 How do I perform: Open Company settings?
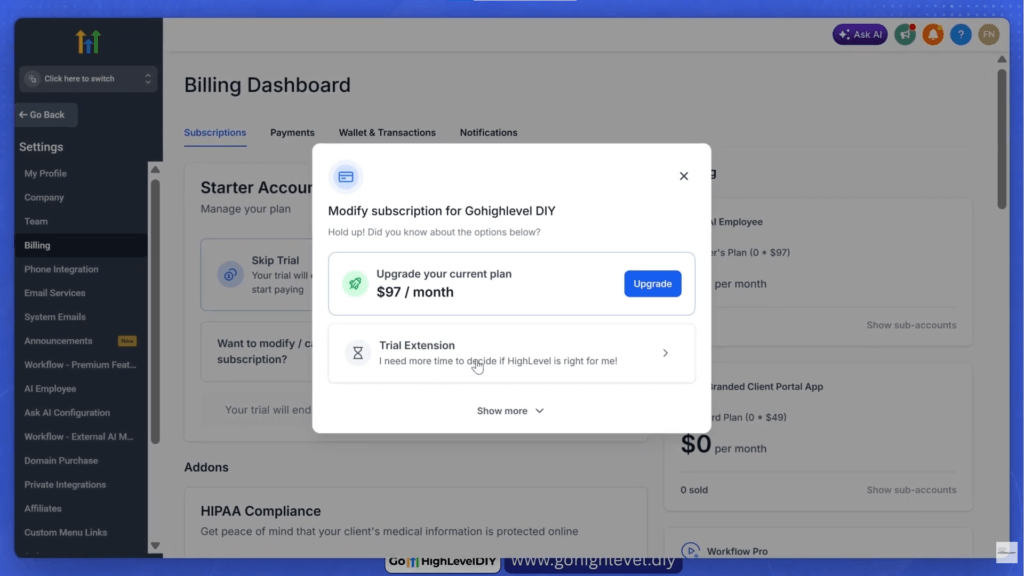click(x=44, y=197)
